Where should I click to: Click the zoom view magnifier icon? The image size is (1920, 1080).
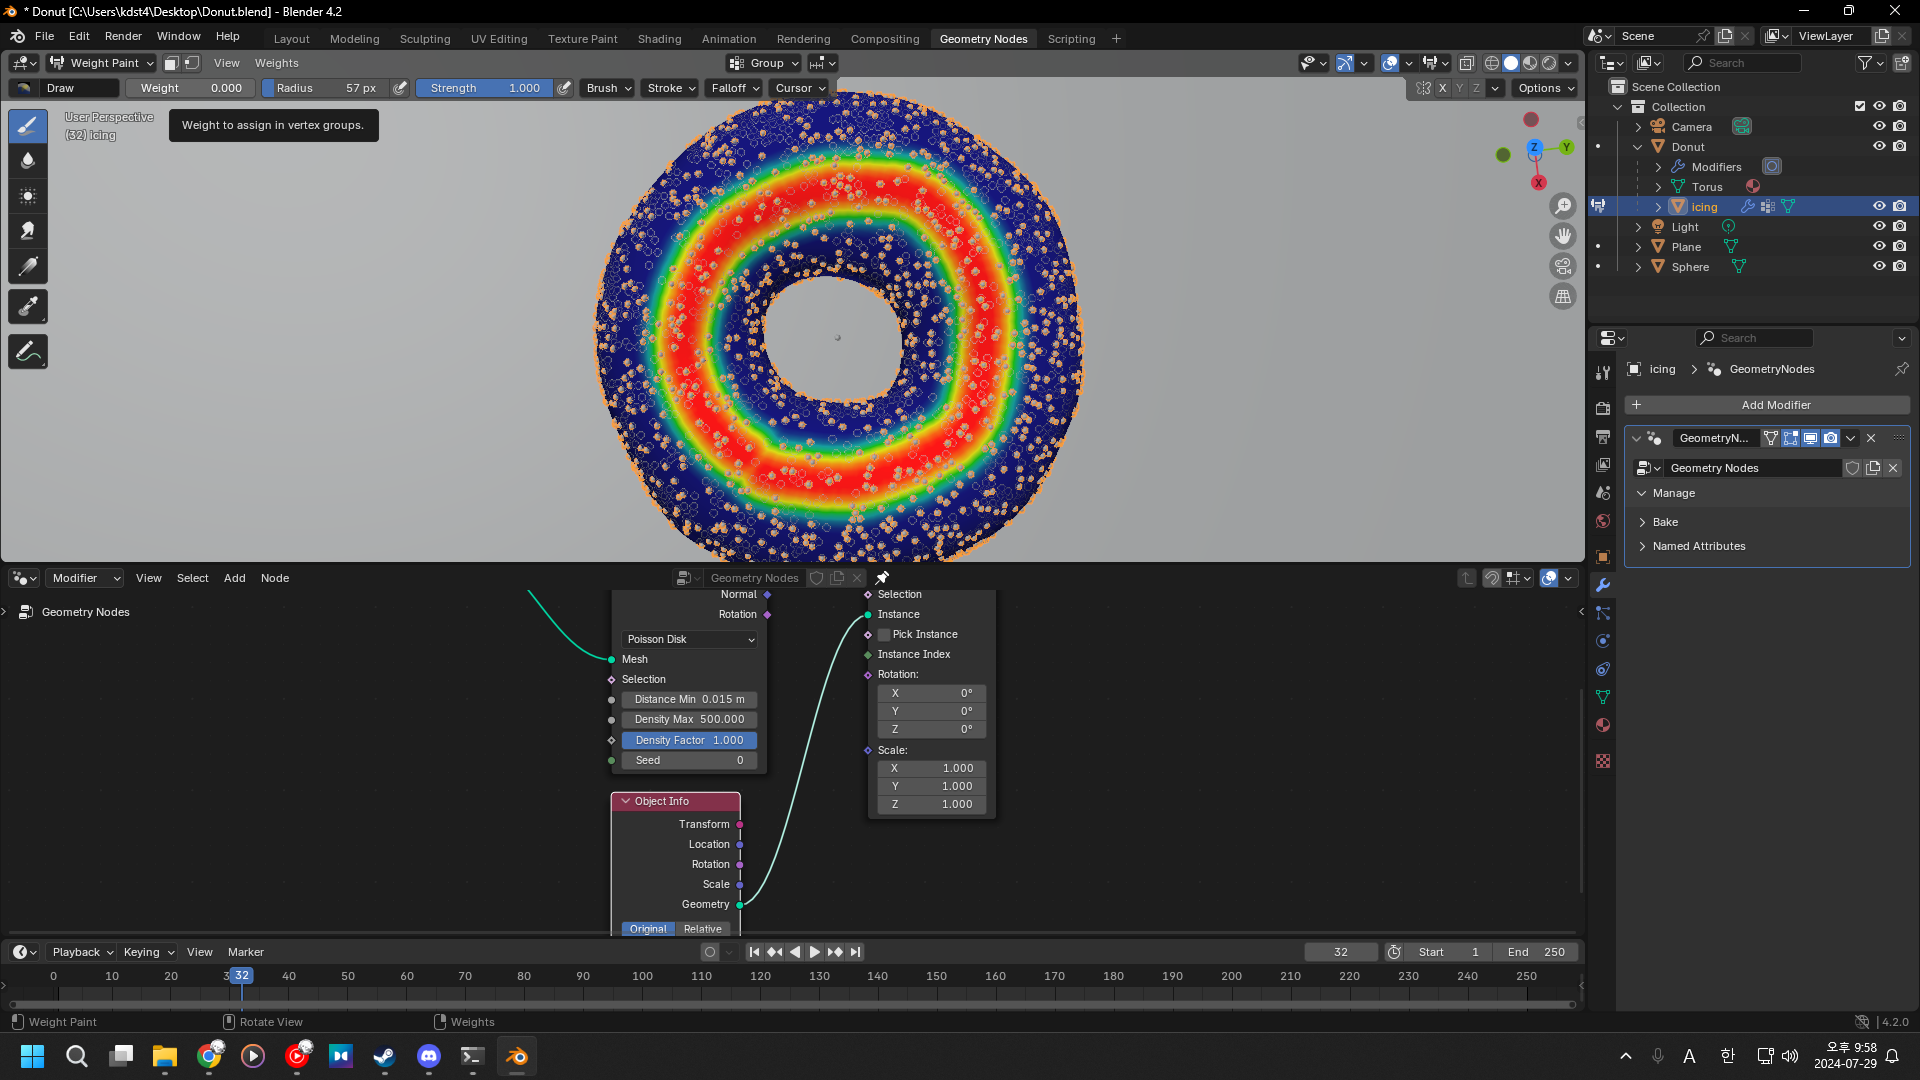coord(1563,206)
